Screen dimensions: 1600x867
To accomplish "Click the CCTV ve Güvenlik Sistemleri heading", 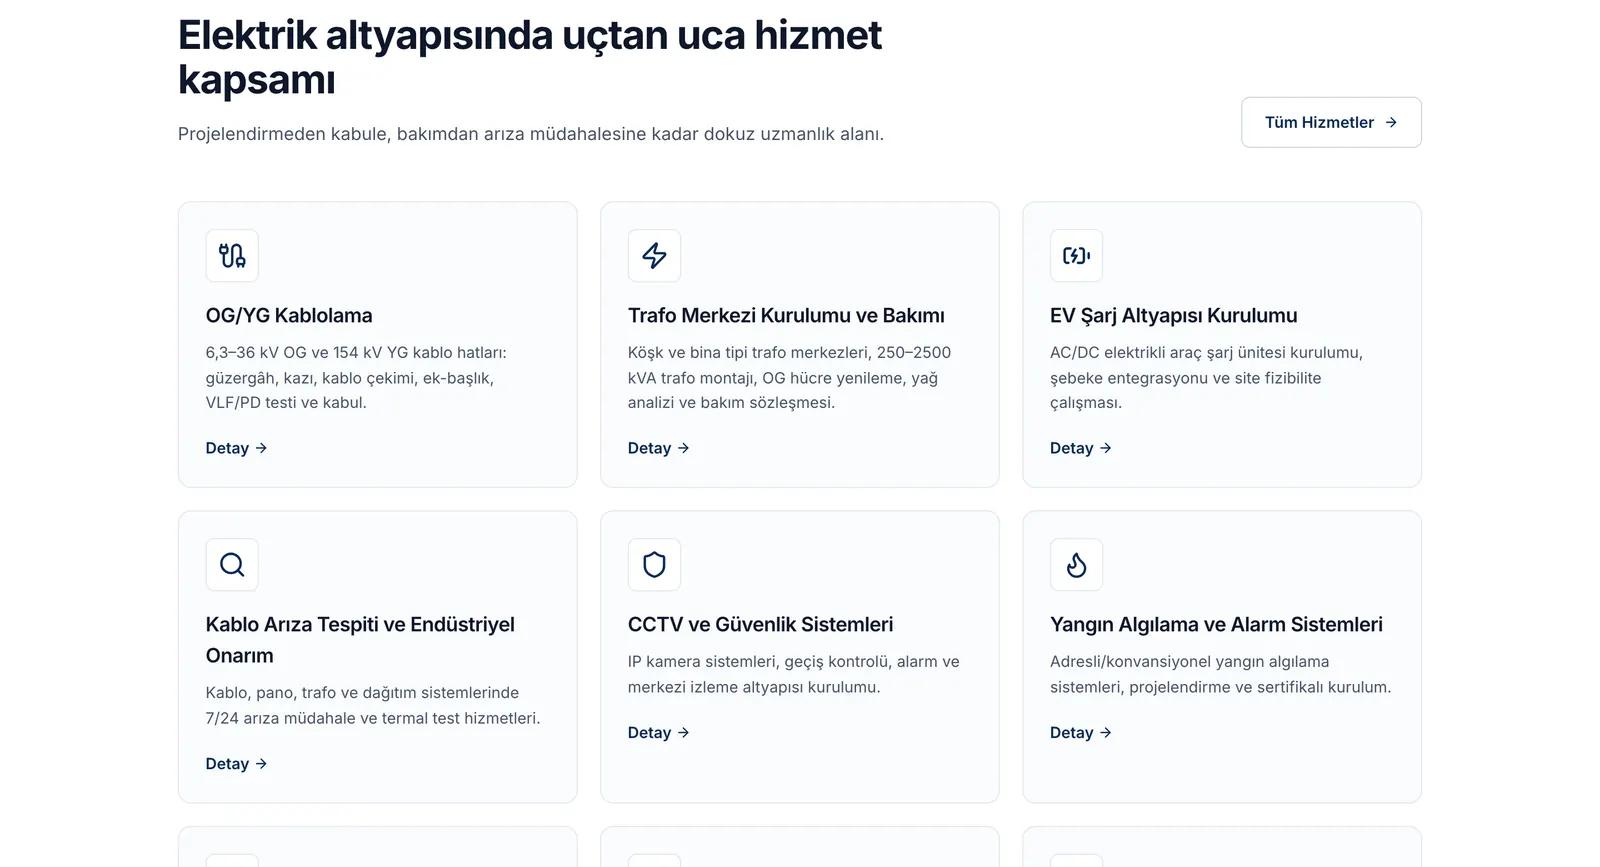I will pos(761,625).
